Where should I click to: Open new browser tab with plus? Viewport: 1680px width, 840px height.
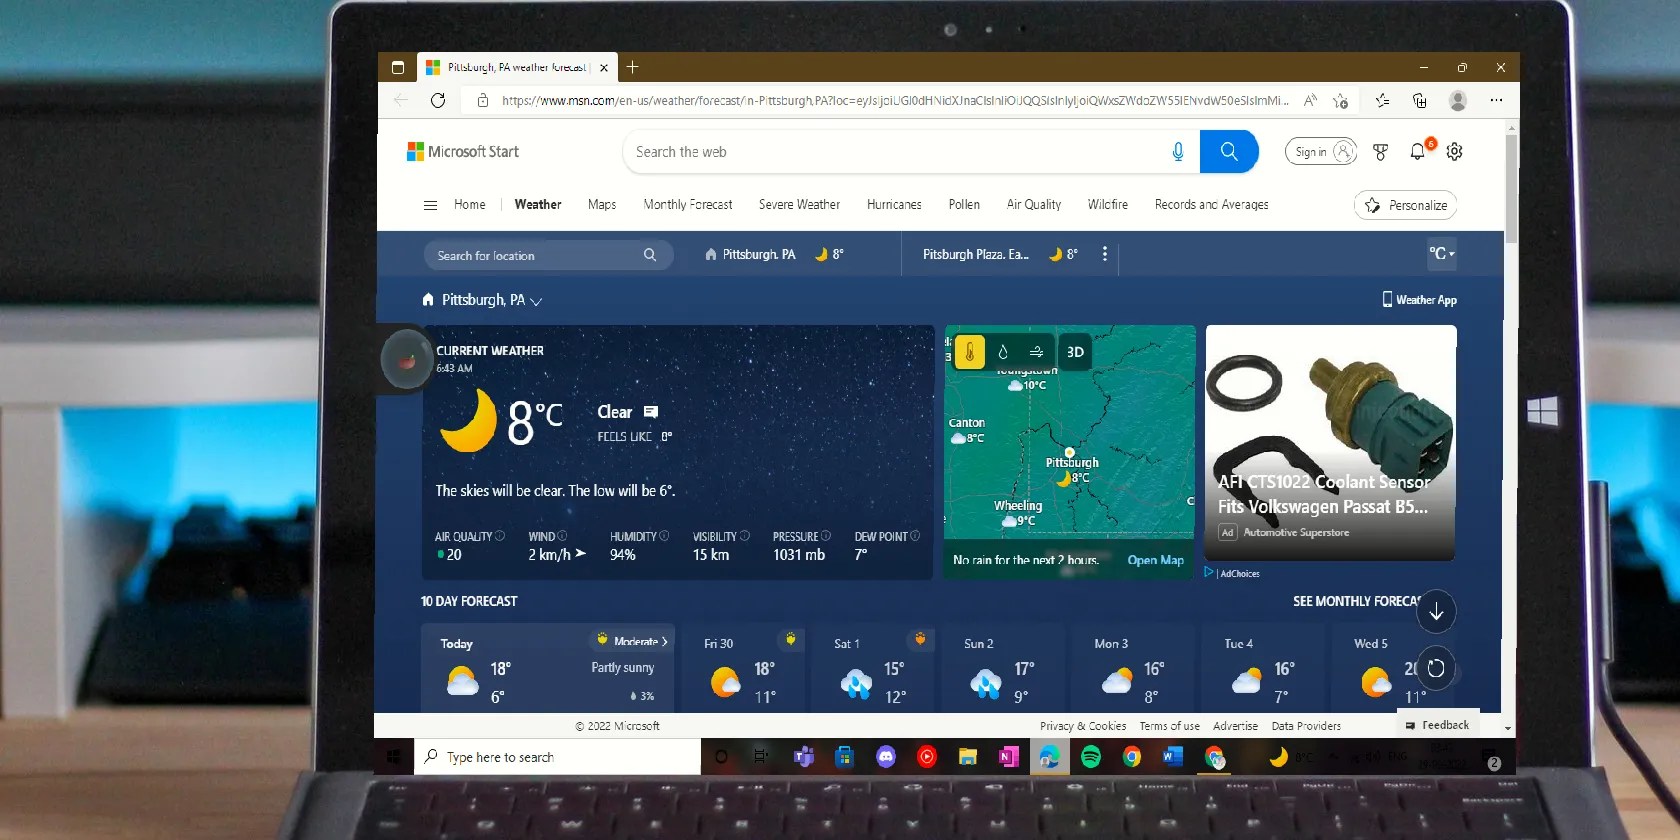tap(632, 67)
